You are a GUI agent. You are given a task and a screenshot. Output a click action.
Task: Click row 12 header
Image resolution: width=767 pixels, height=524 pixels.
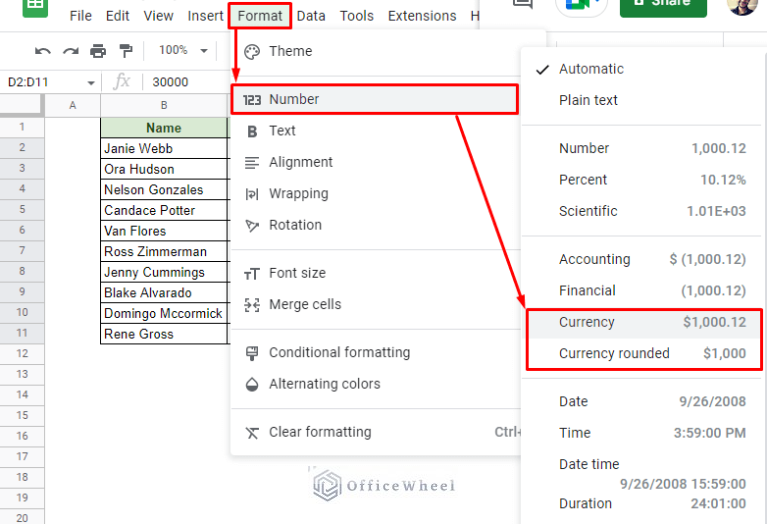[x=22, y=353]
